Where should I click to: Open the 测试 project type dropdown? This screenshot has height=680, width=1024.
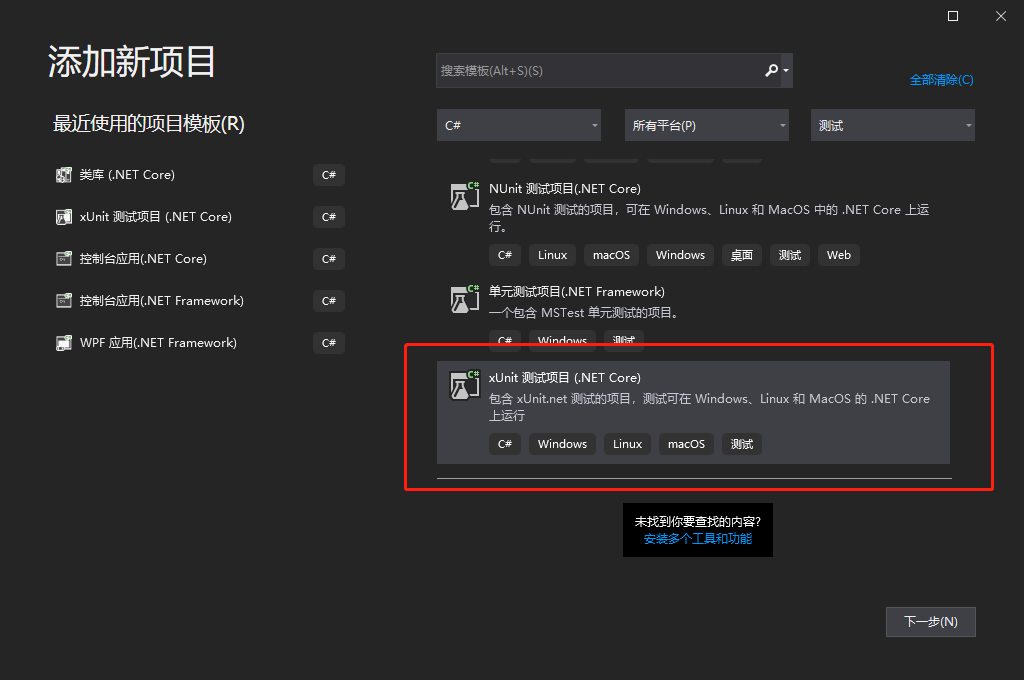(x=893, y=125)
